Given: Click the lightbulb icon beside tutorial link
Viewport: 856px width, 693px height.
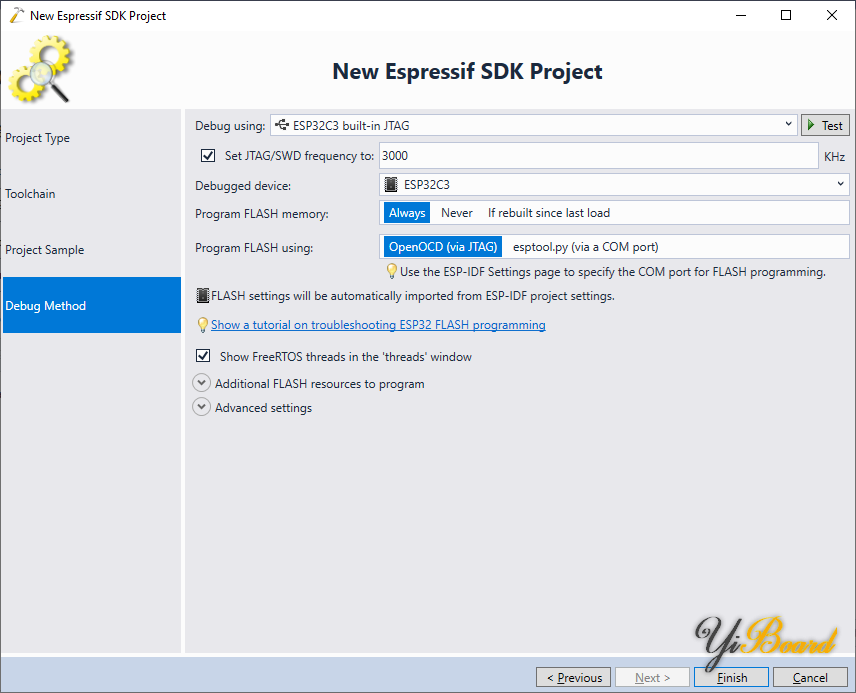Looking at the screenshot, I should [x=203, y=325].
